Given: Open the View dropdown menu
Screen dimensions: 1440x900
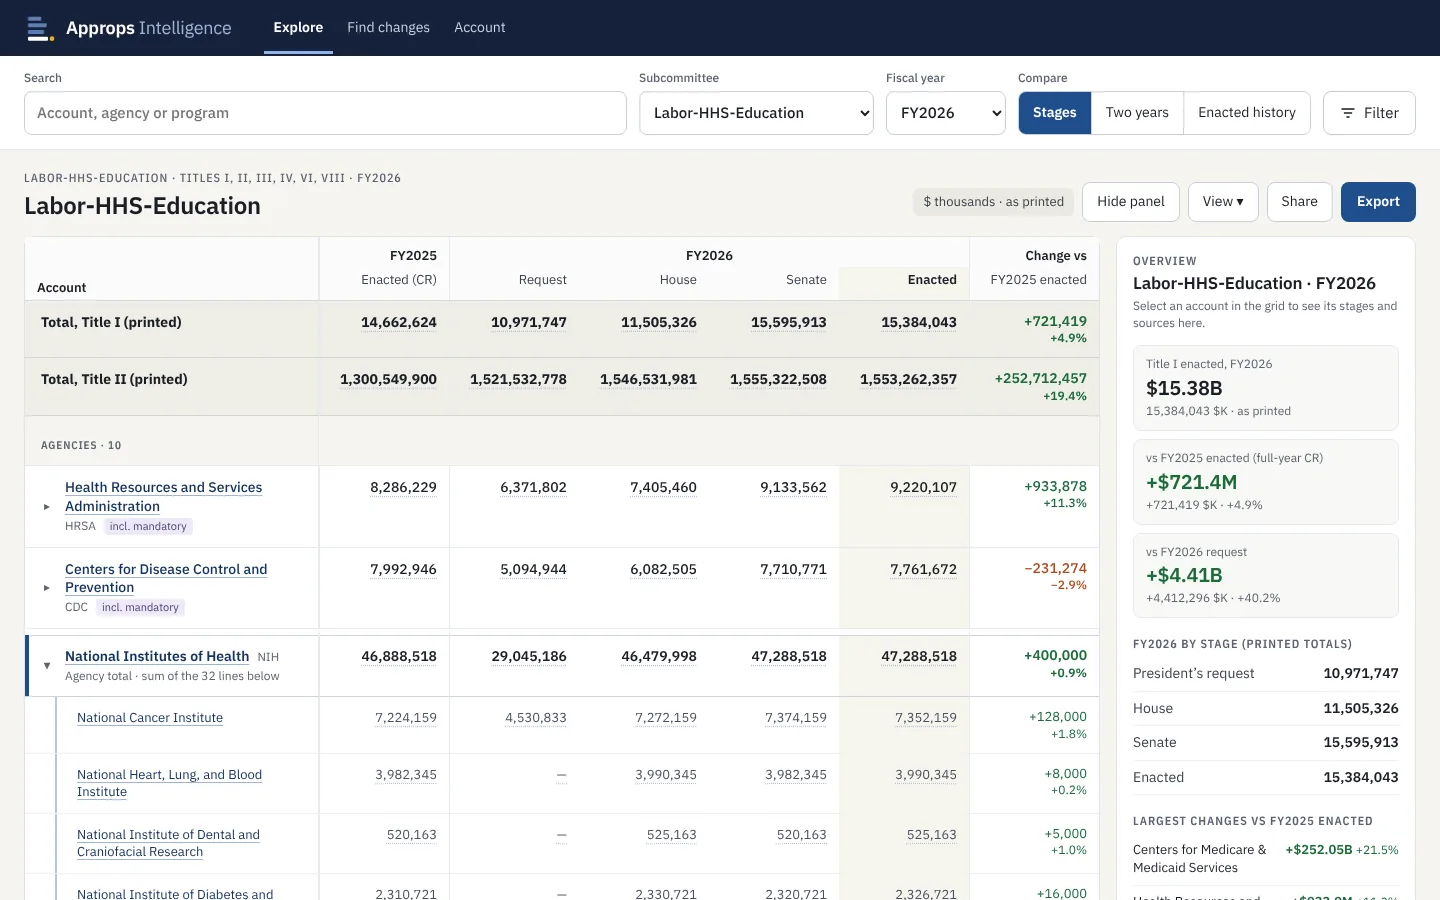Looking at the screenshot, I should 1223,202.
